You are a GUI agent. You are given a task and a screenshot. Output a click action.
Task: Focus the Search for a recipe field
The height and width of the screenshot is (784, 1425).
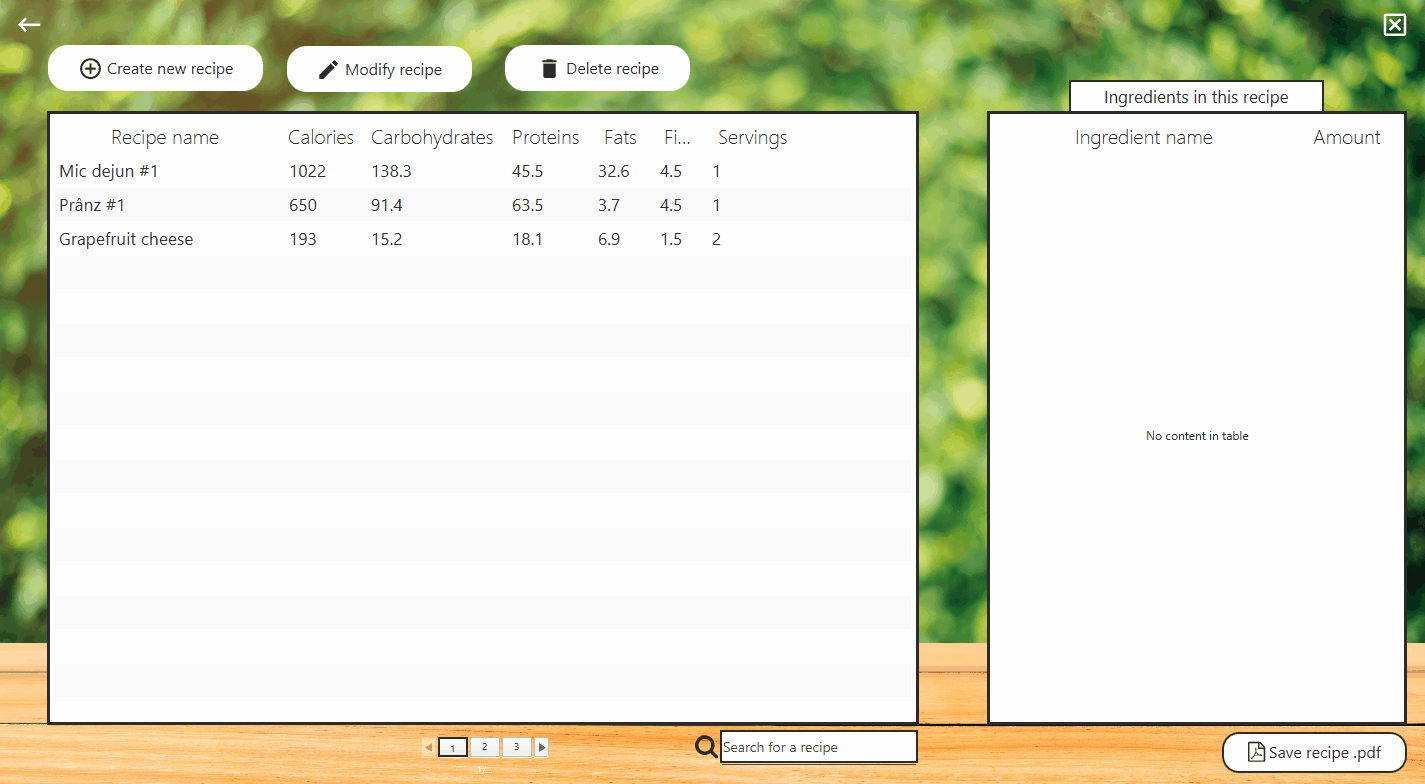(x=818, y=747)
